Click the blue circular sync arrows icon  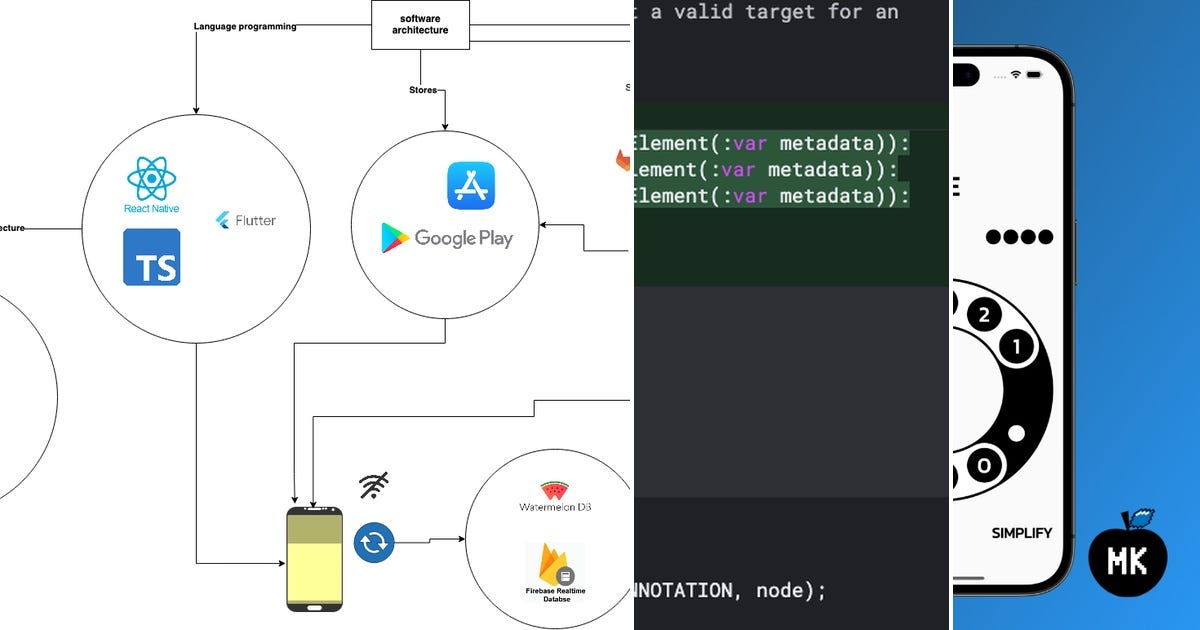(x=374, y=540)
